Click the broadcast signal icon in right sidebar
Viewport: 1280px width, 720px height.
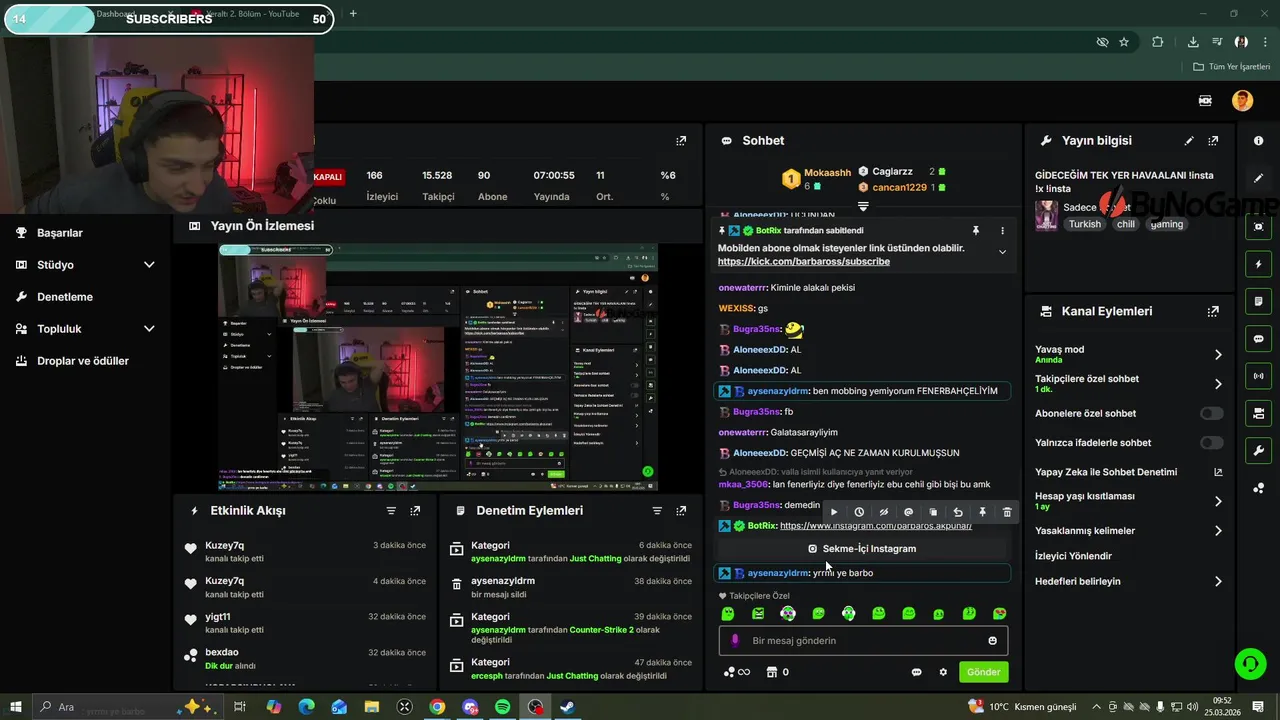[1258, 376]
